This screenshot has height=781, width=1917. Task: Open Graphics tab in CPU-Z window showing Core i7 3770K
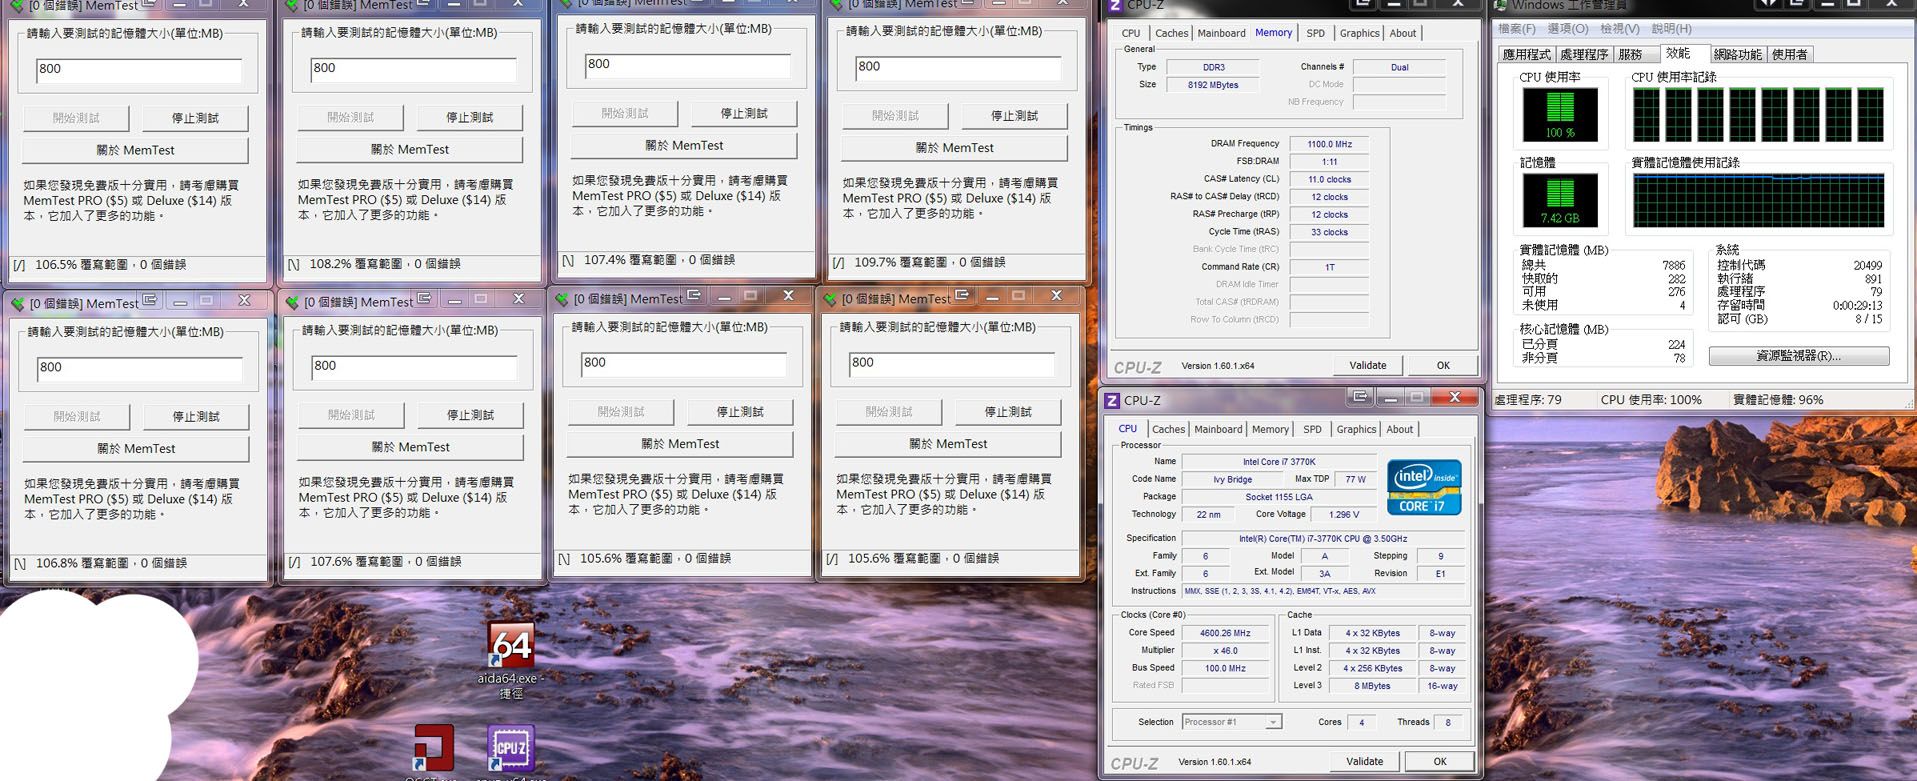click(1356, 429)
